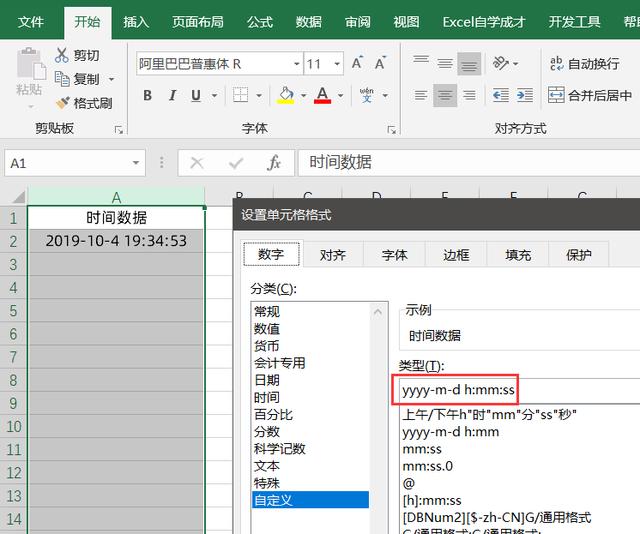Expand font color dropdown arrow

[340, 96]
